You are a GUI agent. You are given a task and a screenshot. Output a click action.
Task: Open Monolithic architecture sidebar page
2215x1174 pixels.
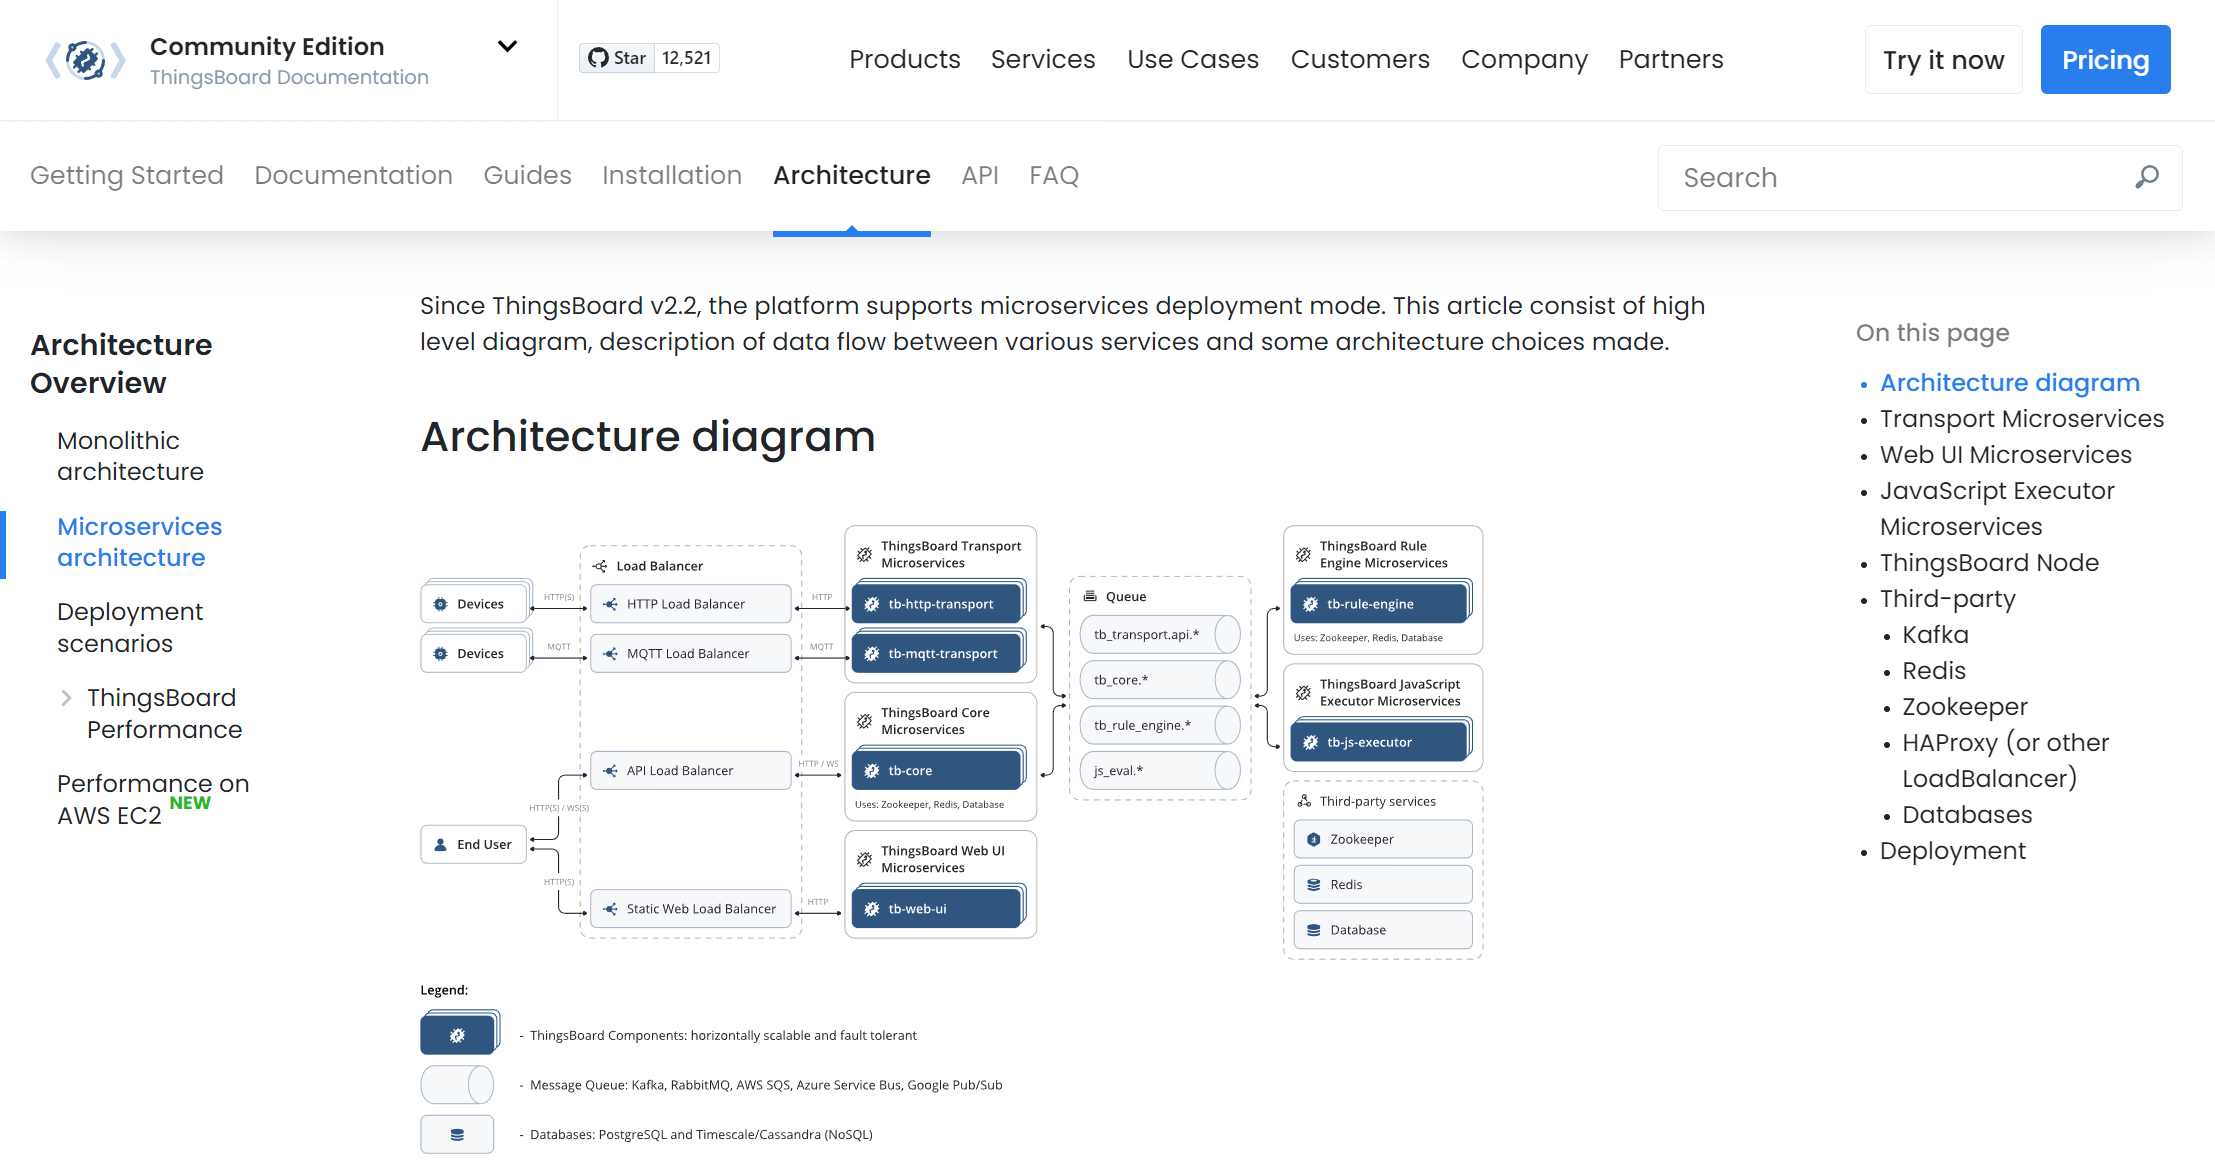pyautogui.click(x=130, y=456)
